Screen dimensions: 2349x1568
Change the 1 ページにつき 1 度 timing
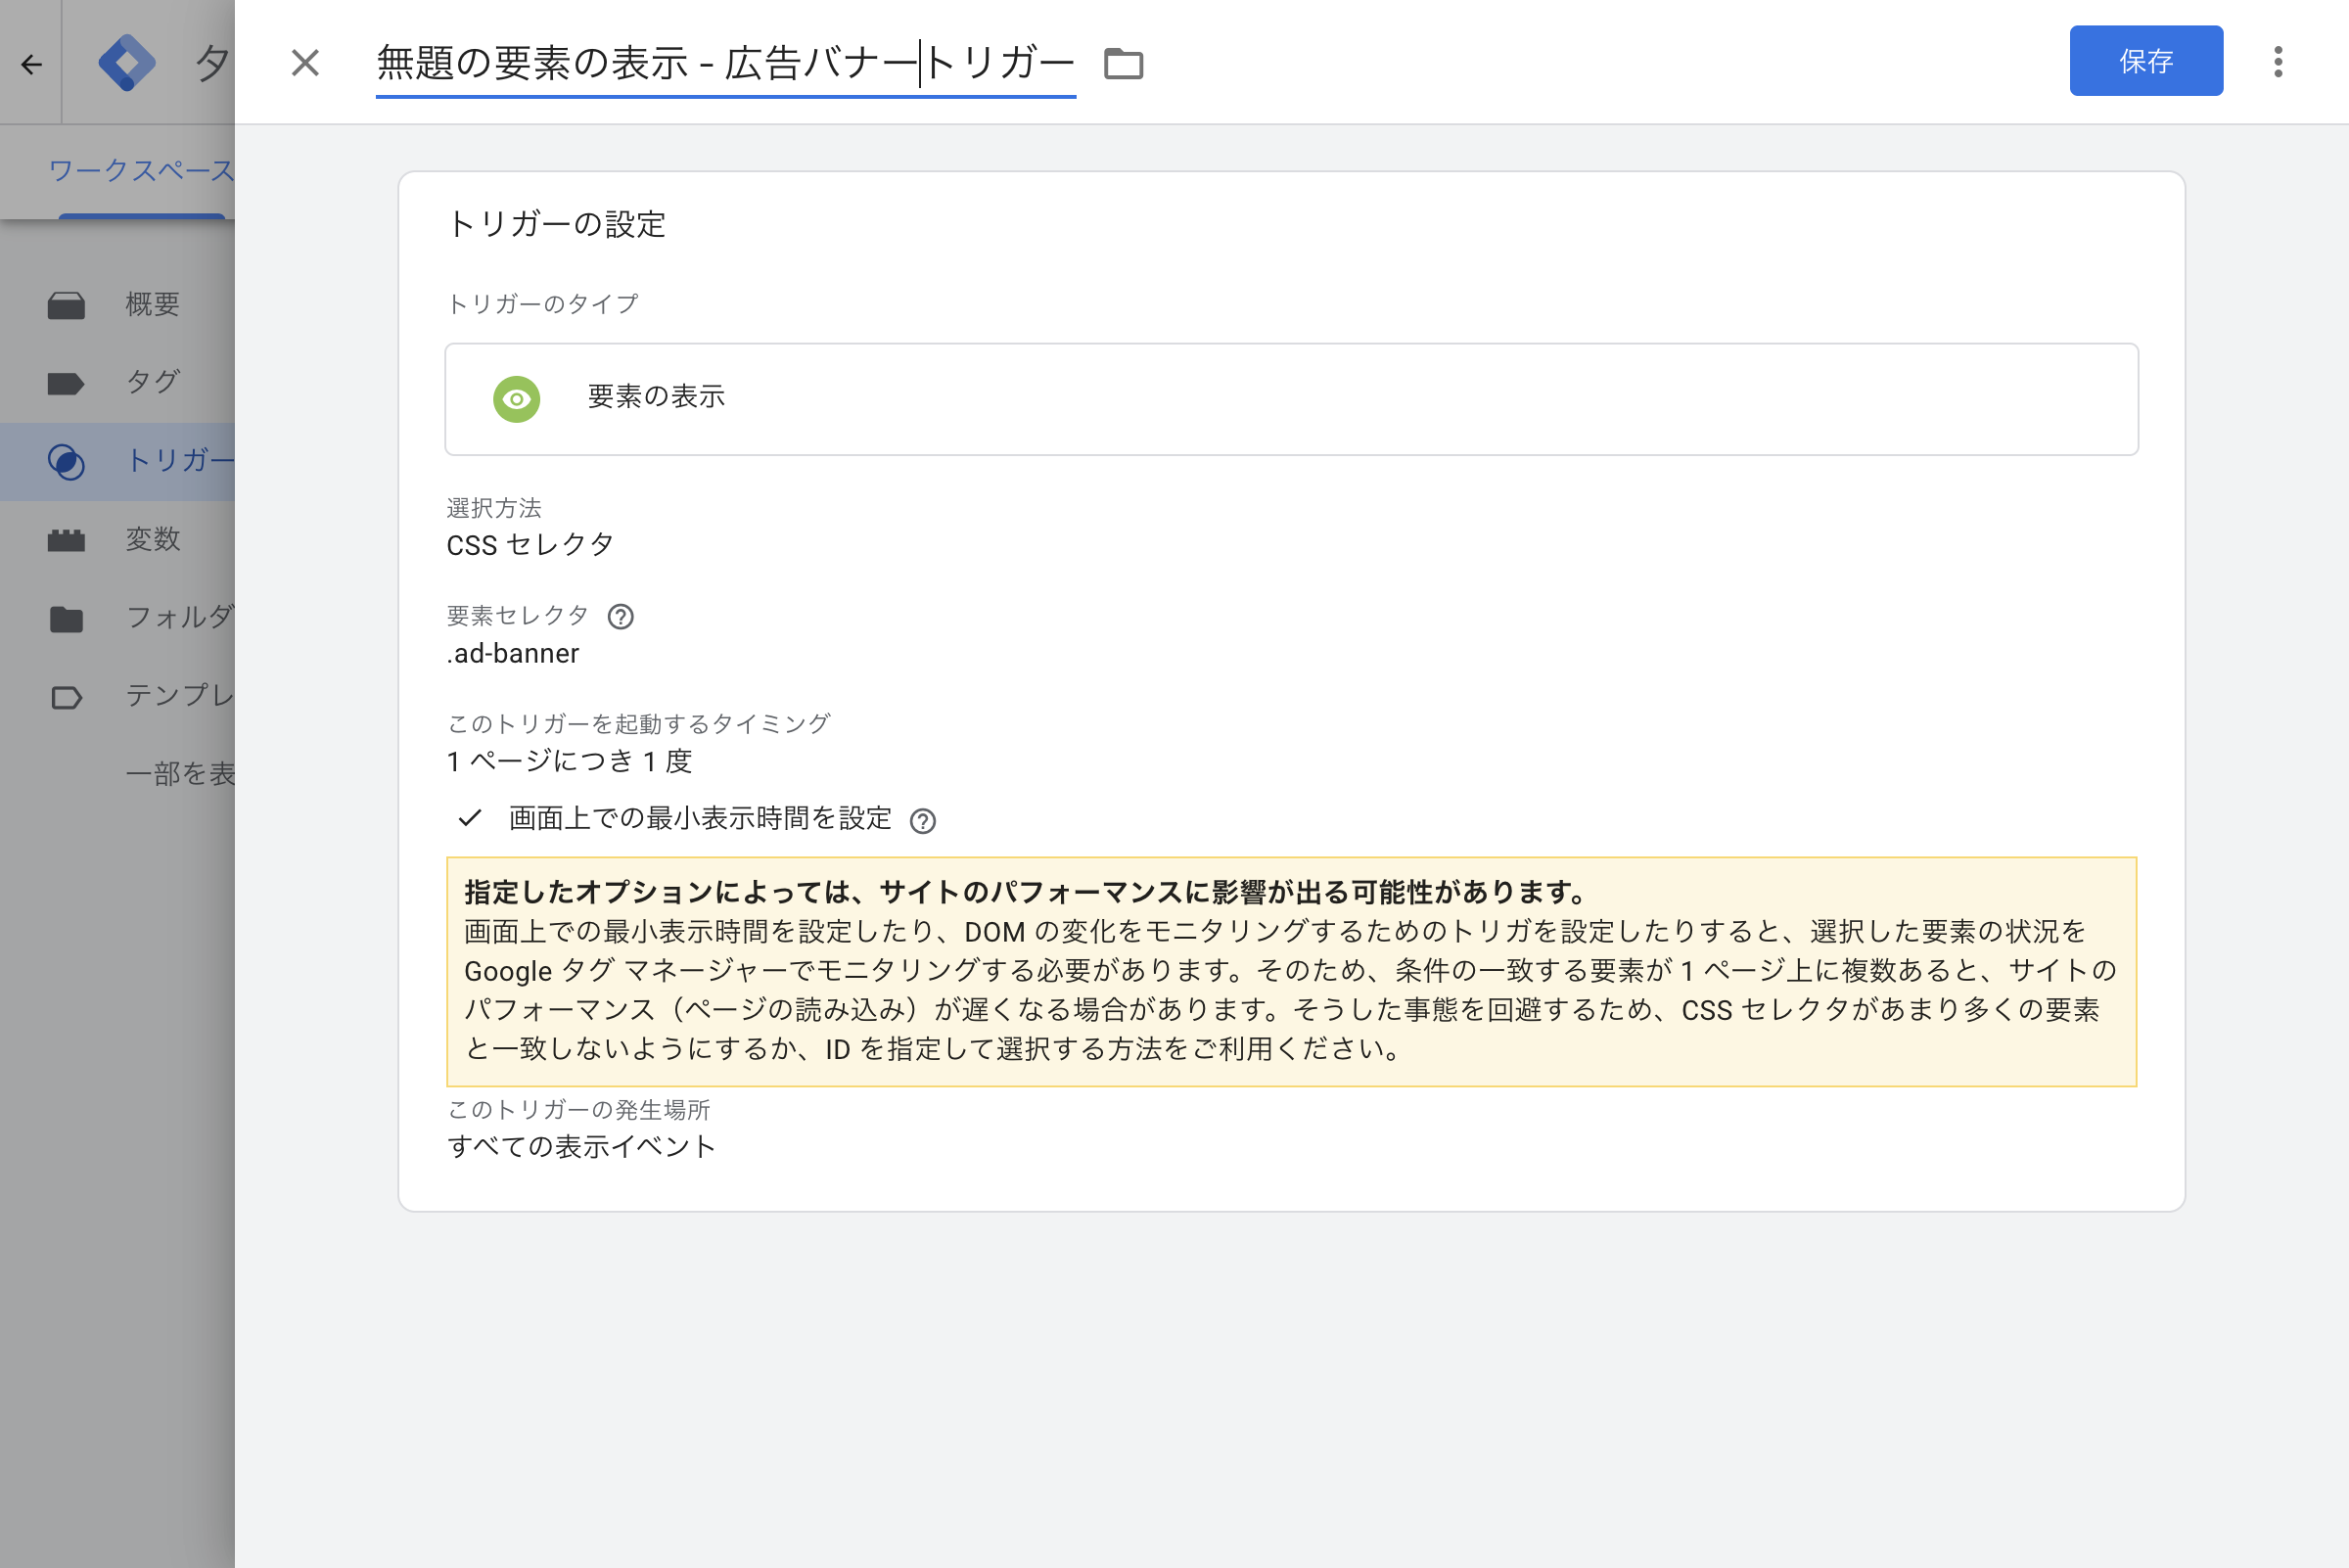point(569,761)
